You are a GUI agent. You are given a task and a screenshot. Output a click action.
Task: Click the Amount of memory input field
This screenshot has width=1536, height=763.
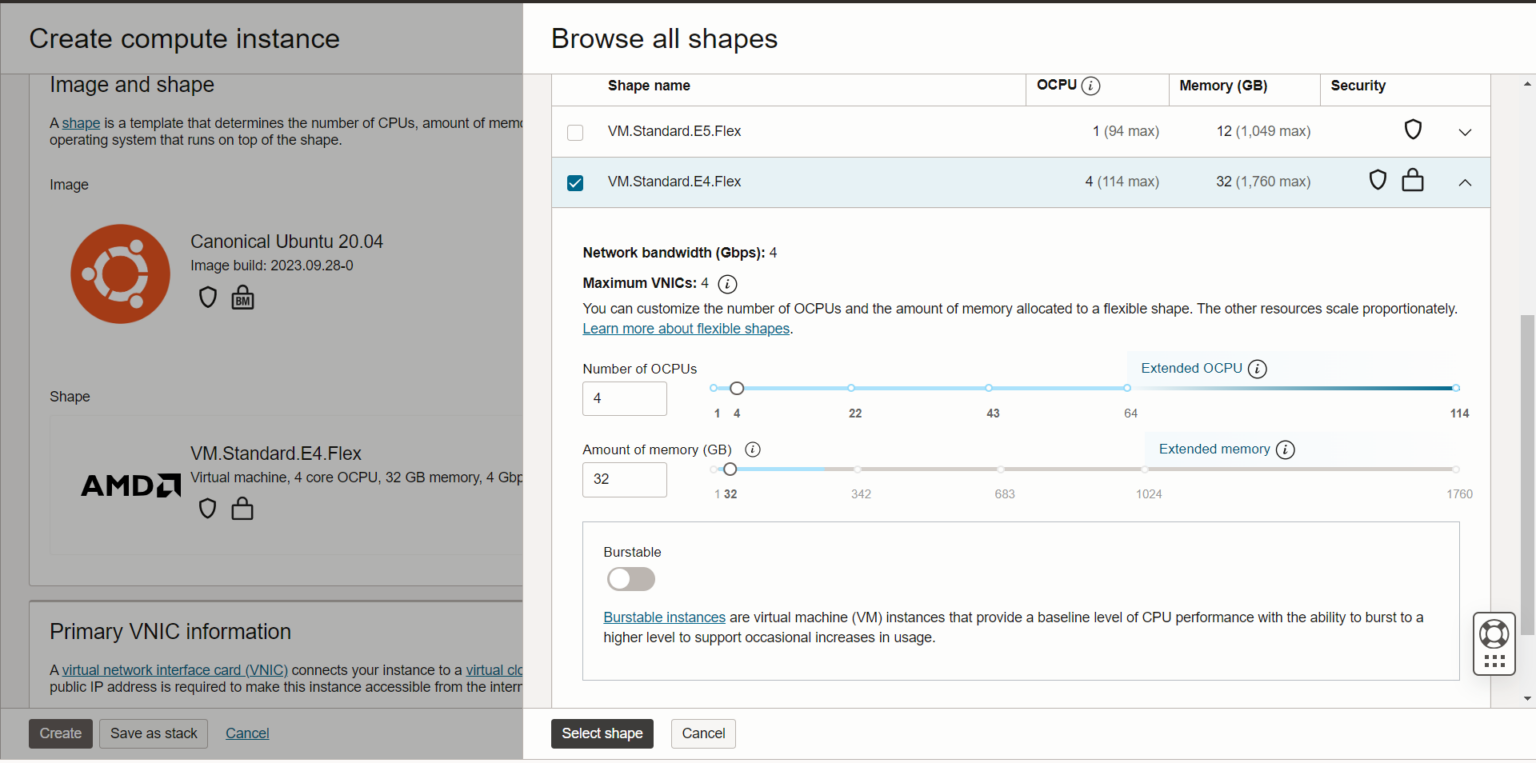point(625,479)
